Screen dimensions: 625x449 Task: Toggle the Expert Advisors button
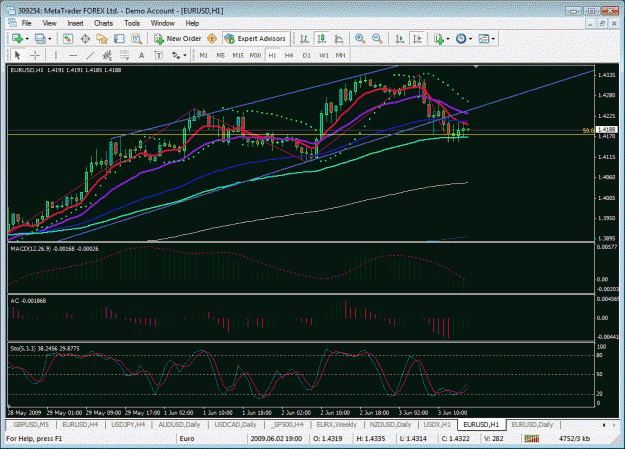point(256,39)
